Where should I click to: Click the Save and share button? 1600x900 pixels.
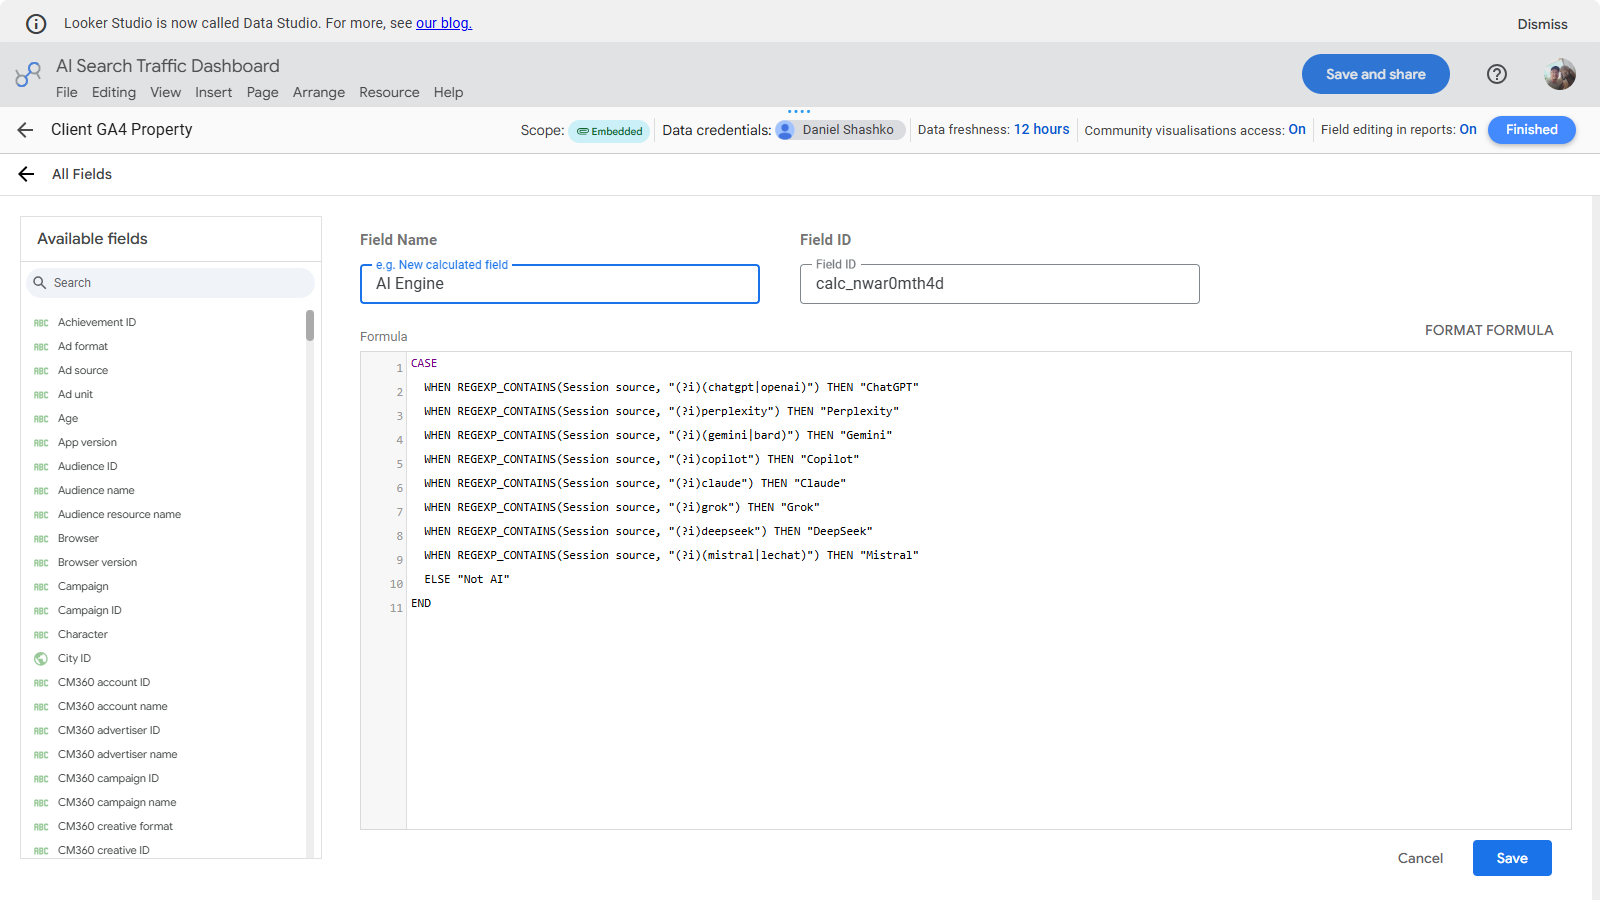click(x=1376, y=74)
